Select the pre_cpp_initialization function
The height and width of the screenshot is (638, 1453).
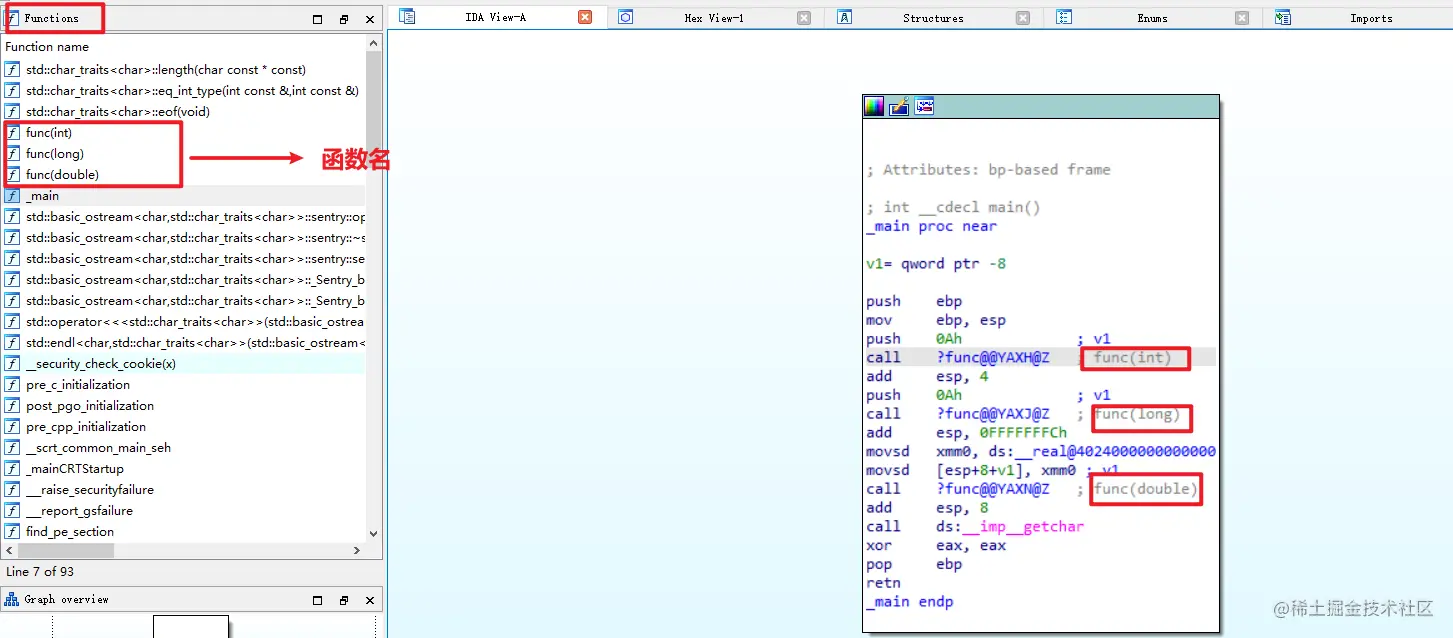(x=184, y=427)
